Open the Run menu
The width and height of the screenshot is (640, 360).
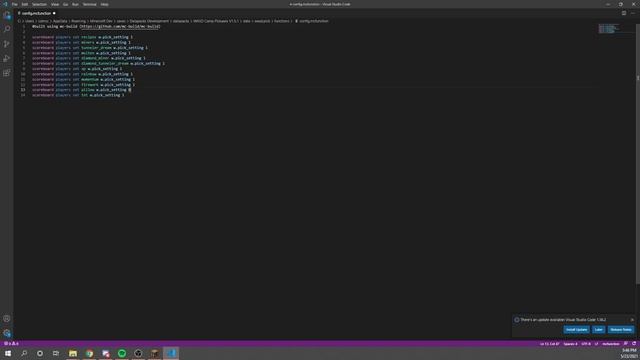(x=75, y=4)
